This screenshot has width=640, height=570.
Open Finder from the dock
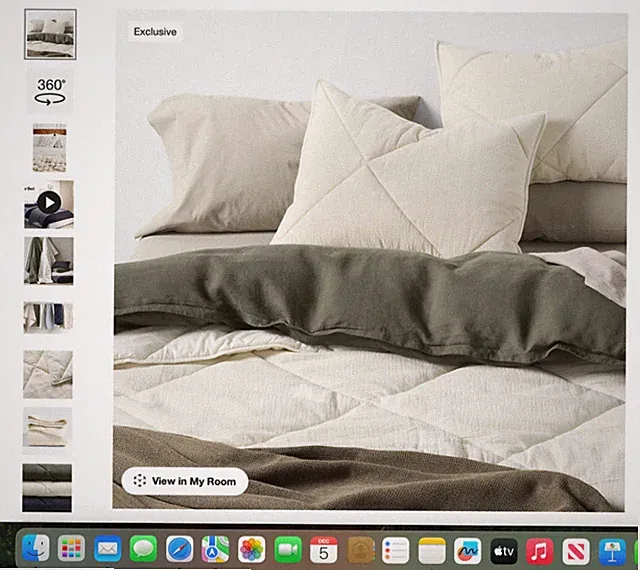tap(36, 549)
